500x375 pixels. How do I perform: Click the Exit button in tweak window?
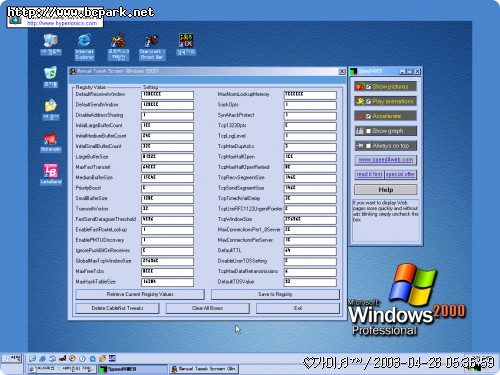[x=298, y=308]
